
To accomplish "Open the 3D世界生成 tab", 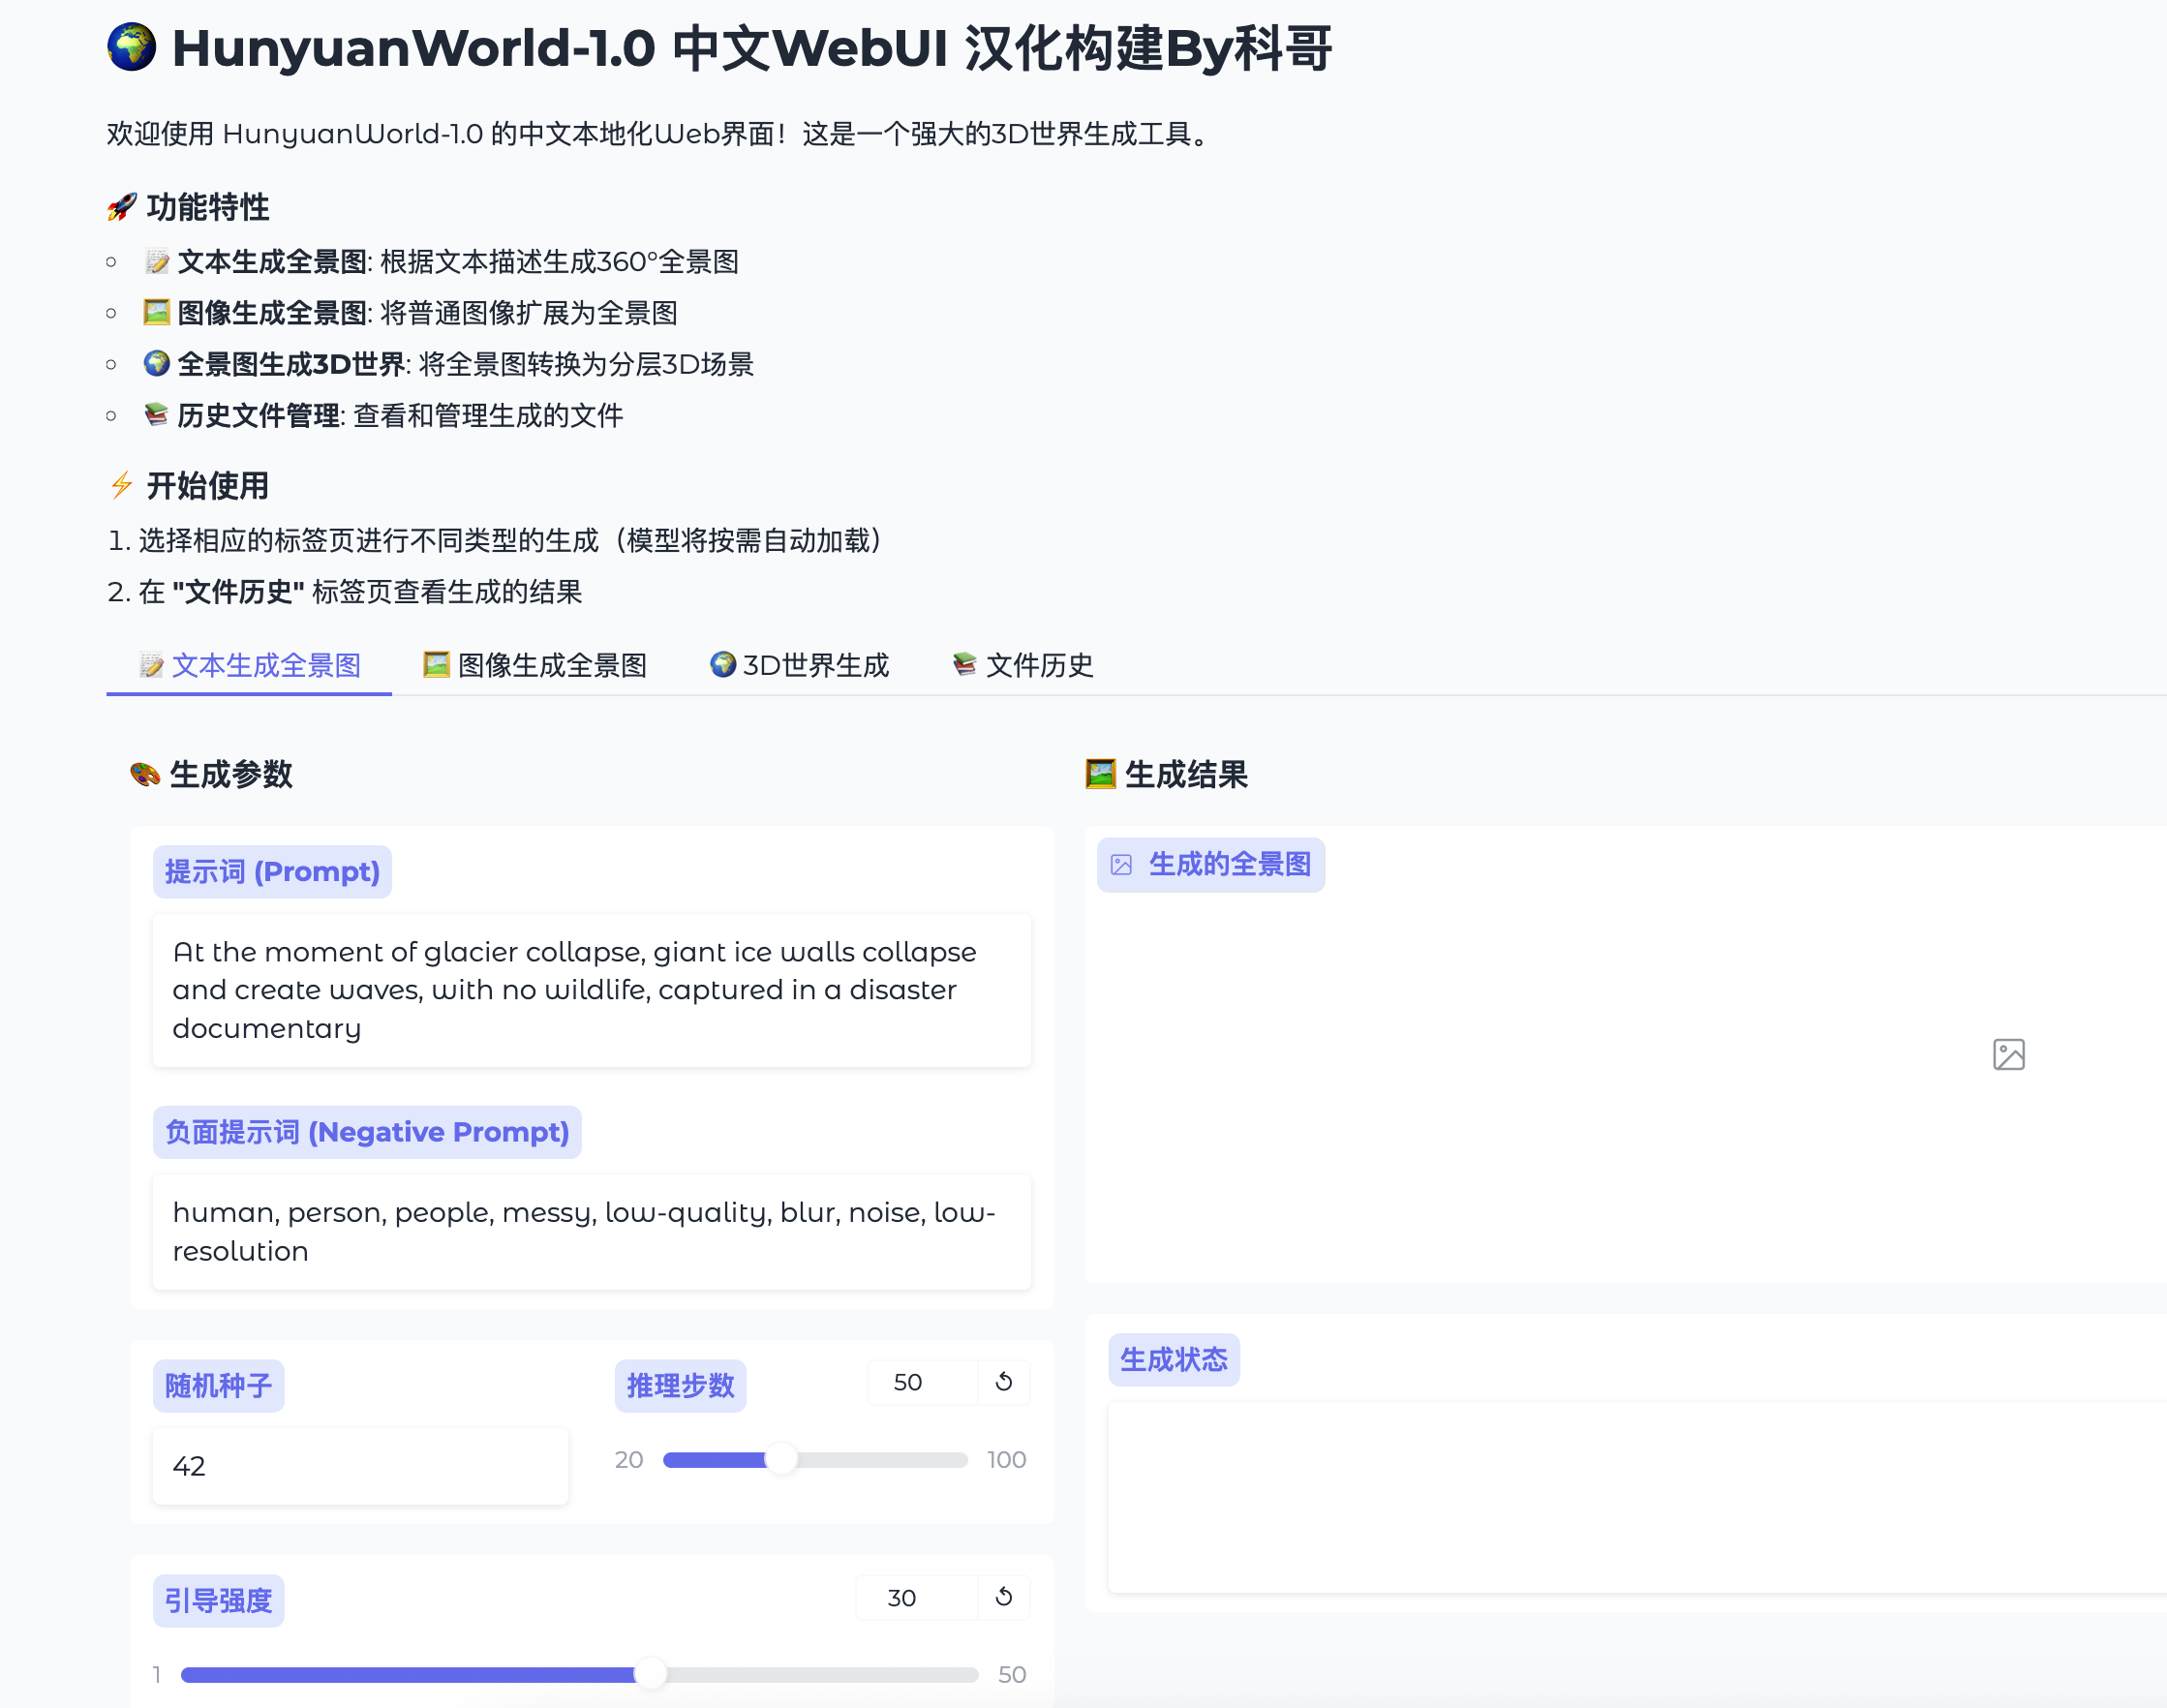I will coord(799,665).
